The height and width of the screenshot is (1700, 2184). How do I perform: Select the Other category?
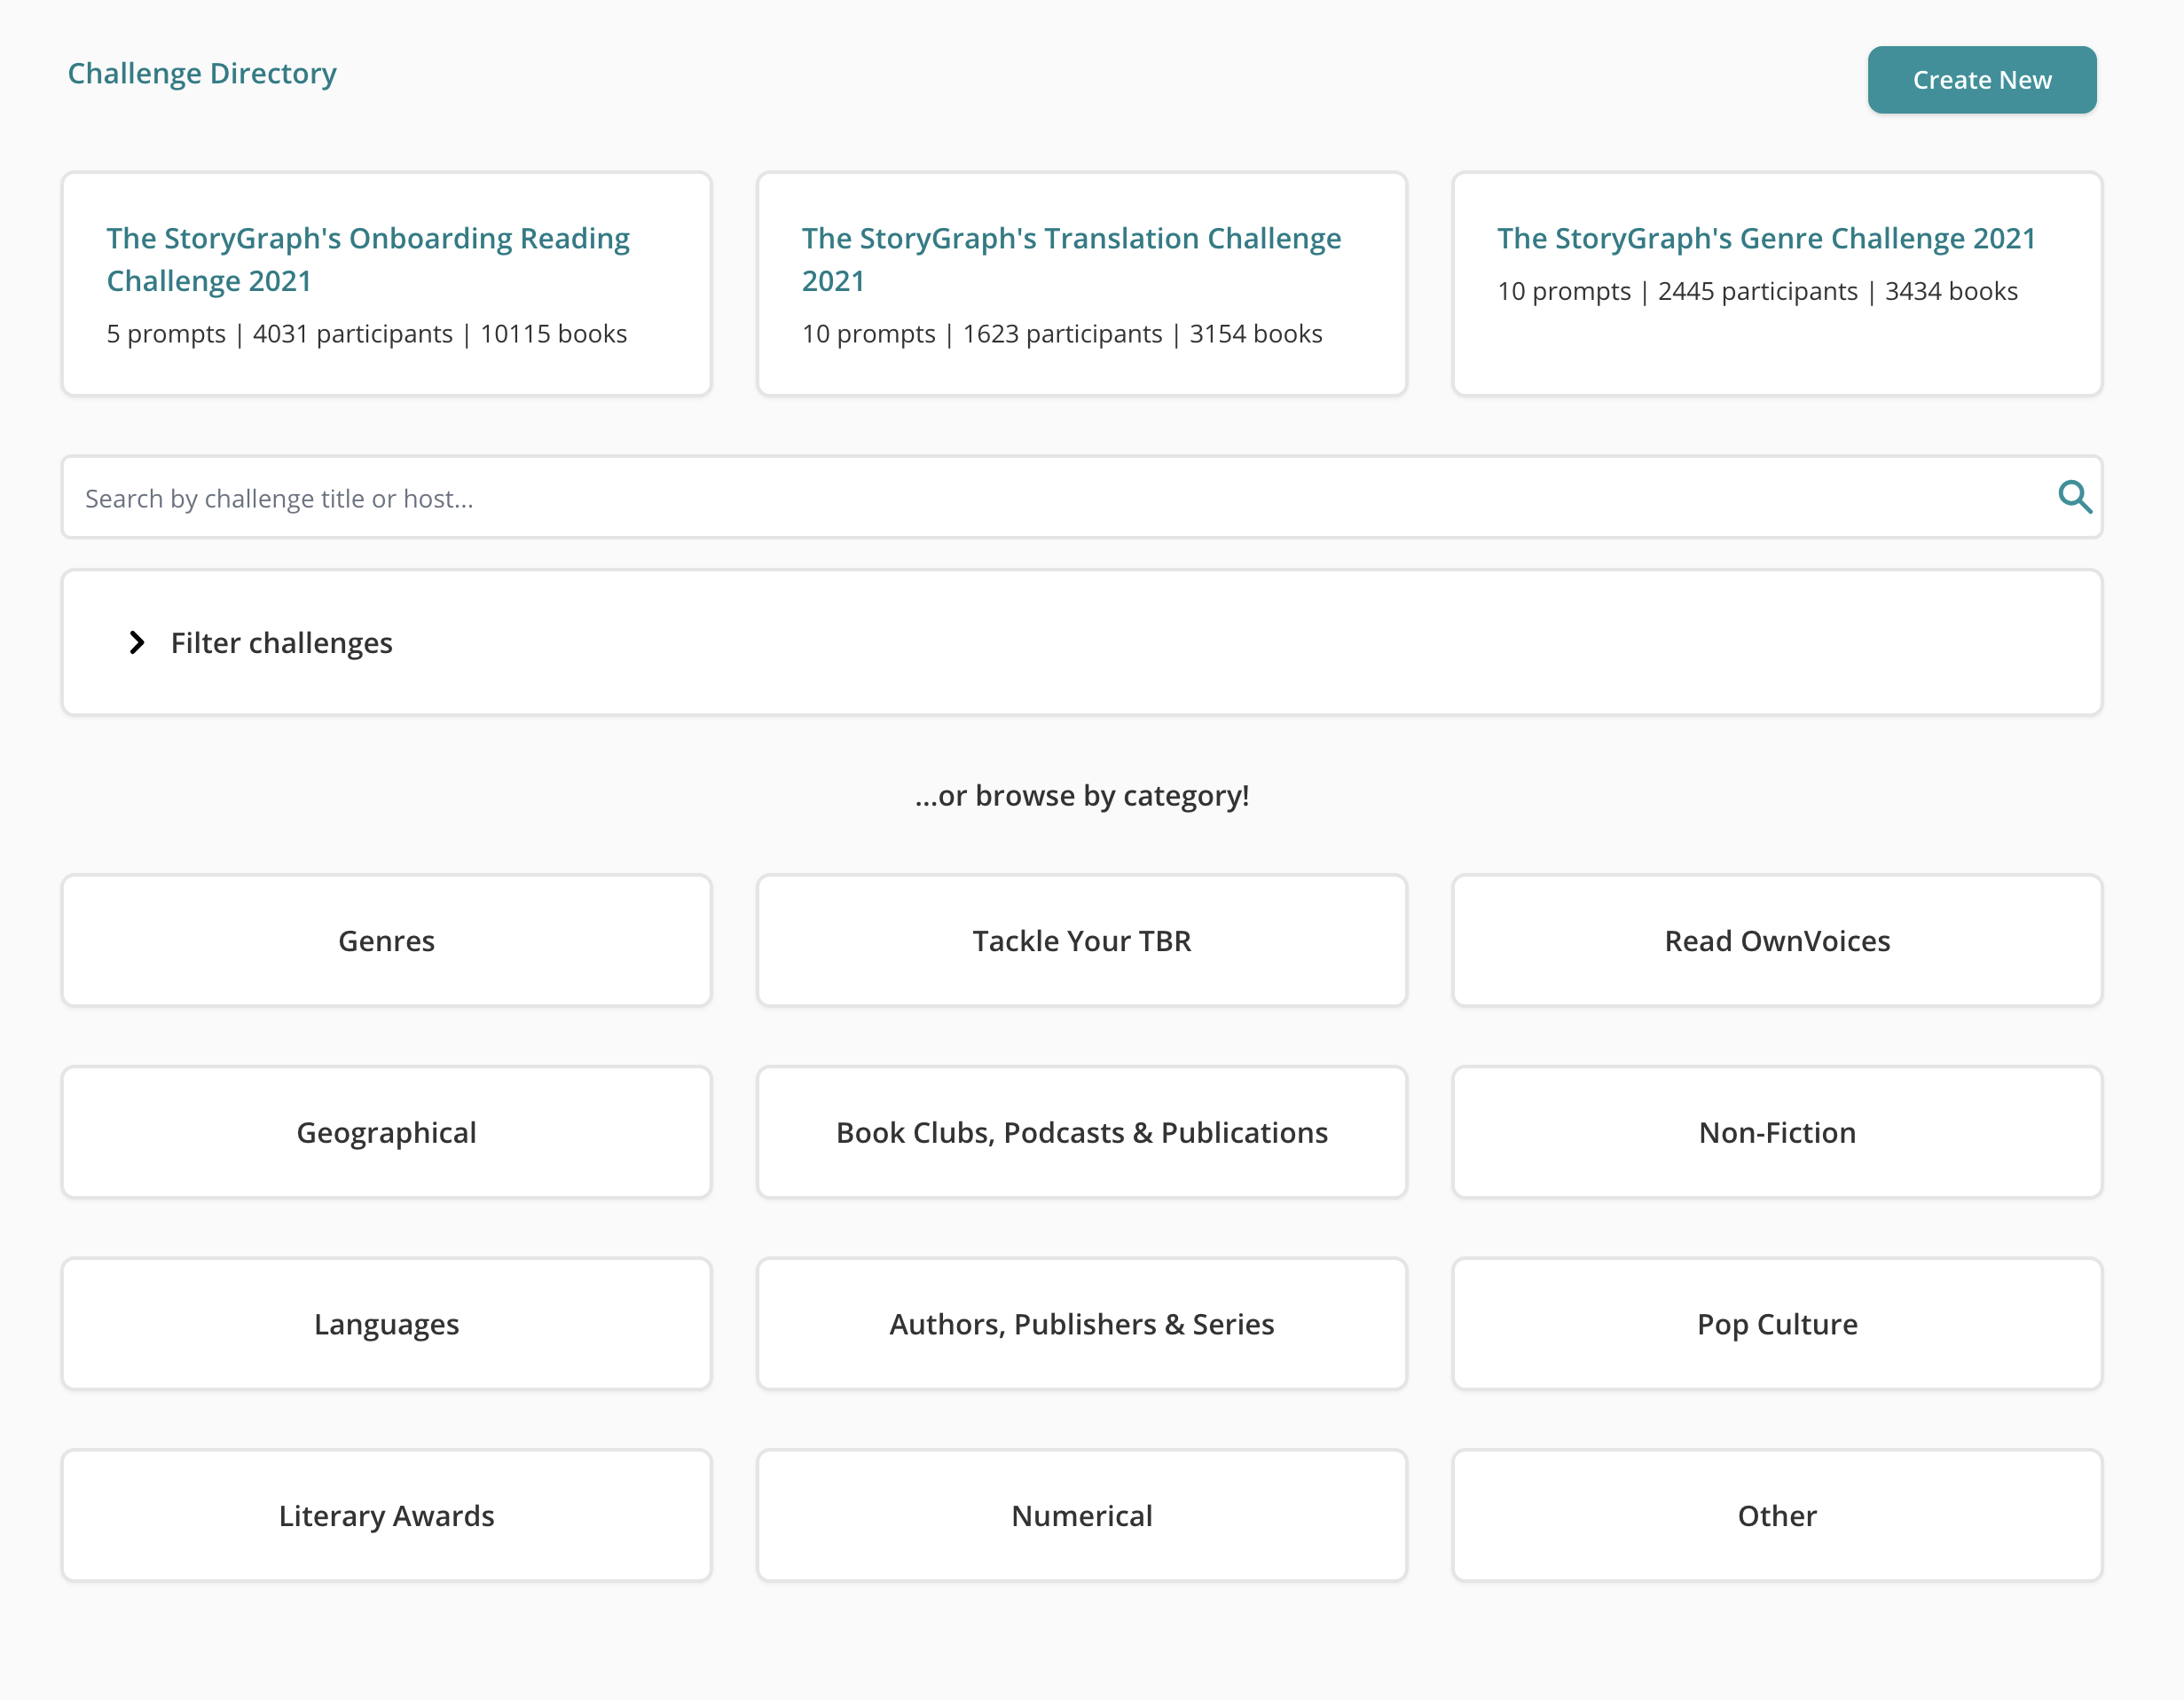click(x=1776, y=1516)
